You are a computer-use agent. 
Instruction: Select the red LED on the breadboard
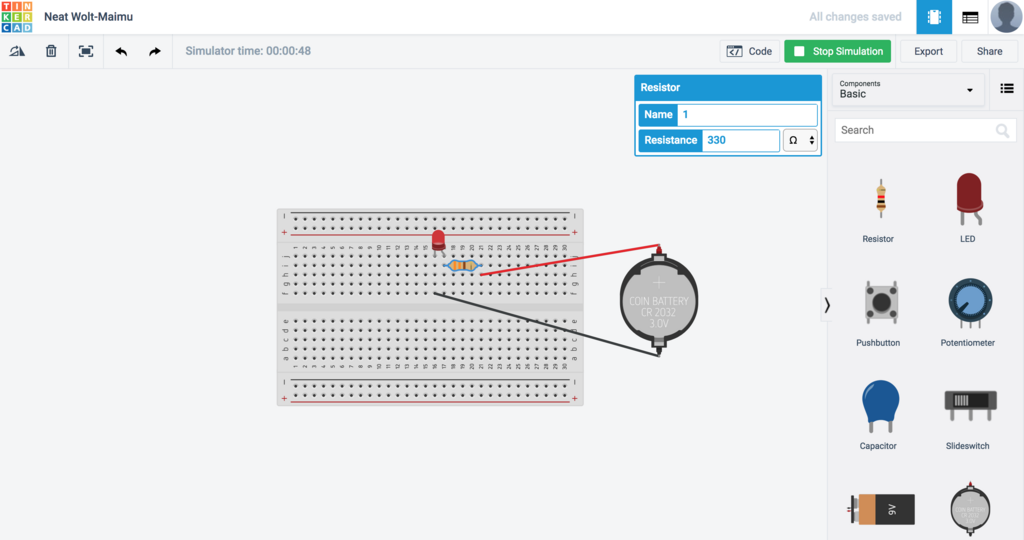coord(439,240)
